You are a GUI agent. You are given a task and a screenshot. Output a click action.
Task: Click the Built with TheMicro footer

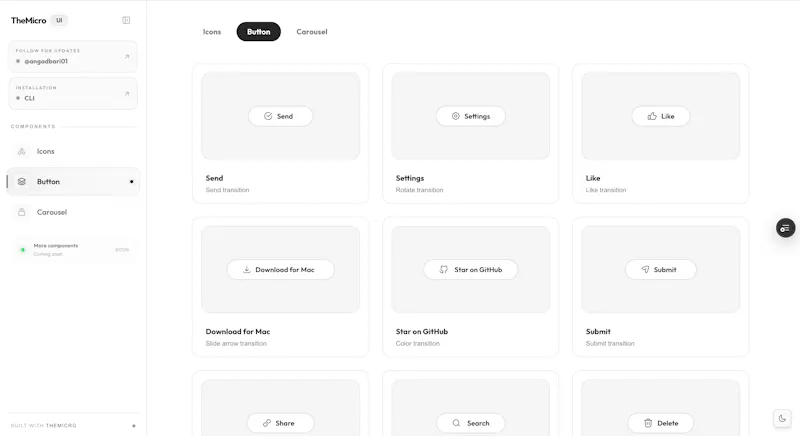coord(43,425)
